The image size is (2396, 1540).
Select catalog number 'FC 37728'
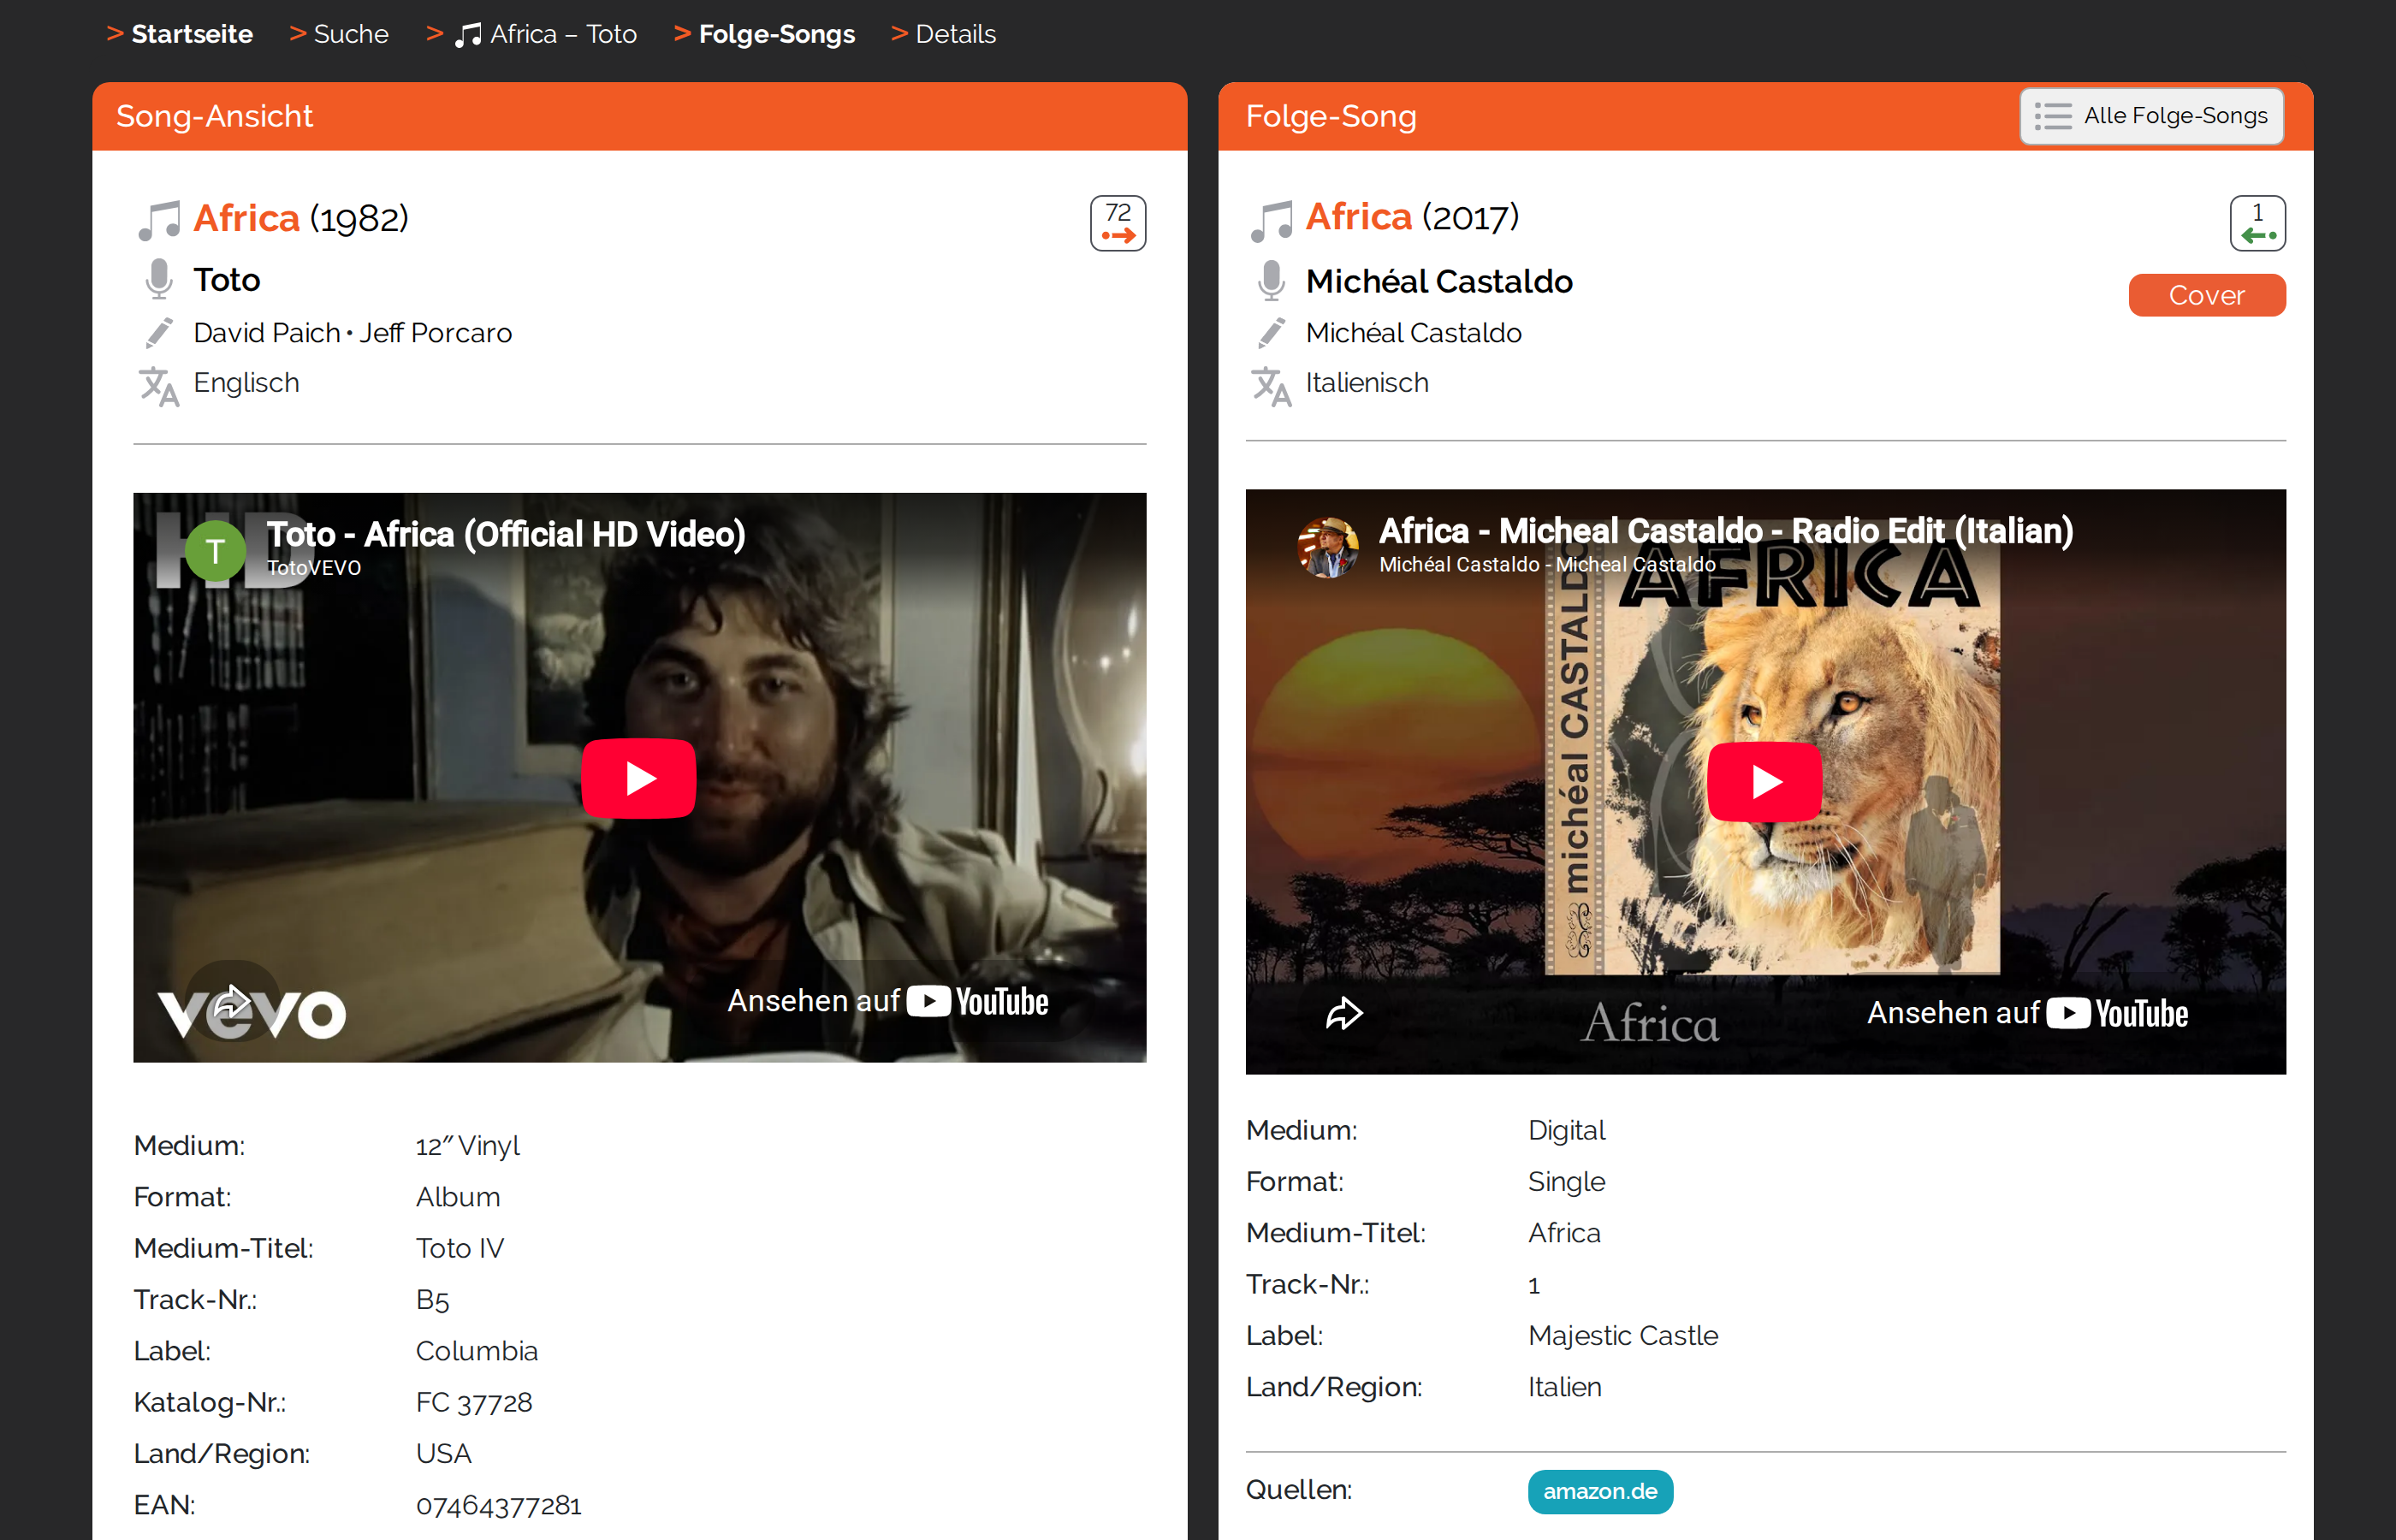pos(474,1403)
